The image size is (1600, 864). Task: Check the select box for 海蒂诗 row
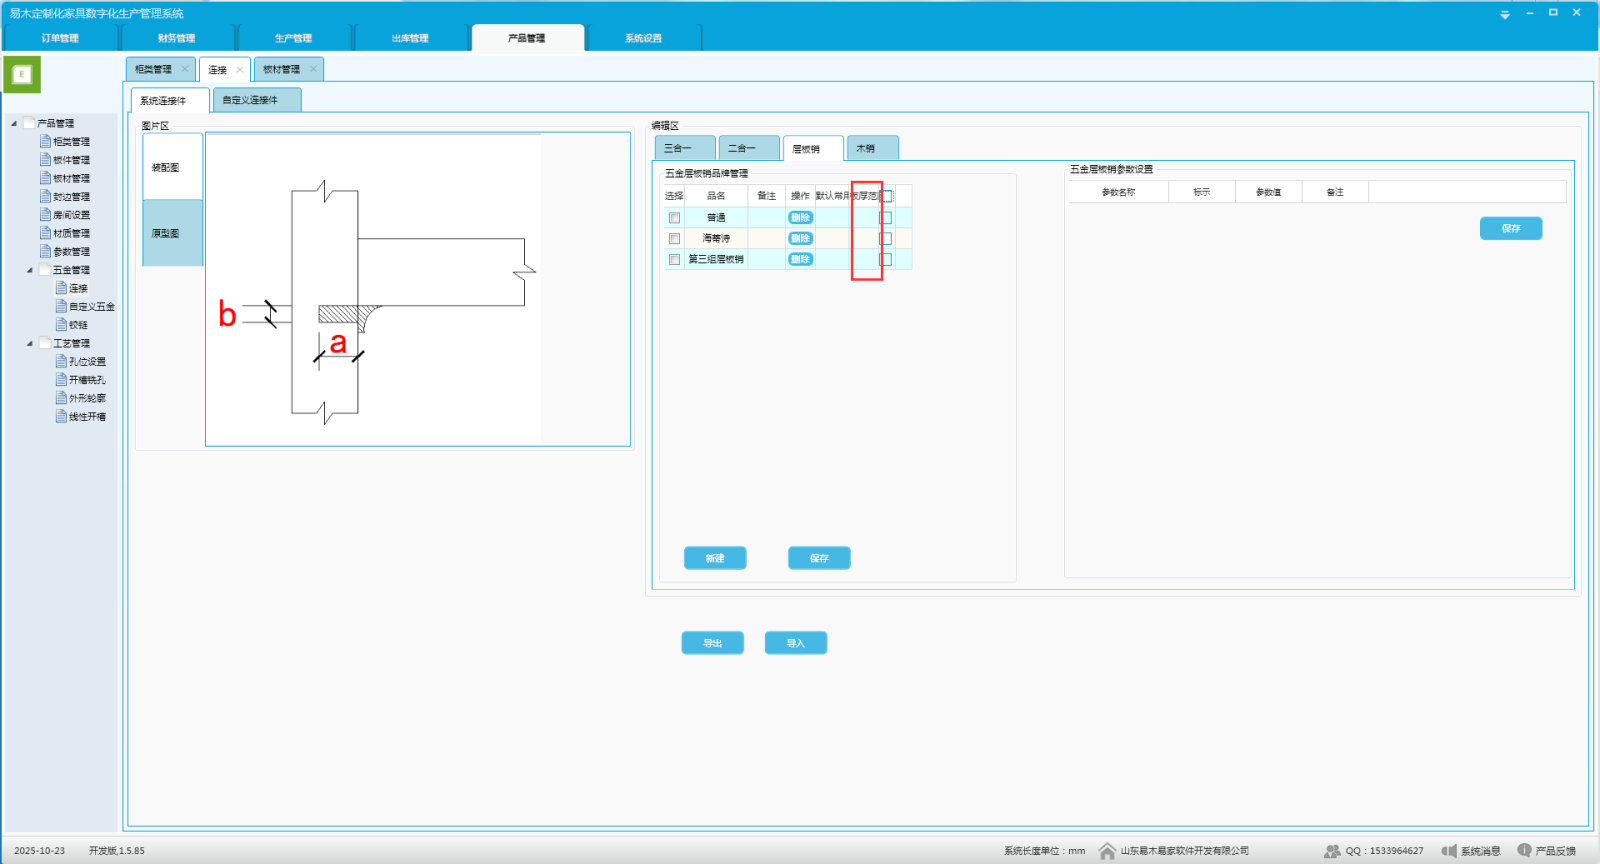tap(674, 239)
